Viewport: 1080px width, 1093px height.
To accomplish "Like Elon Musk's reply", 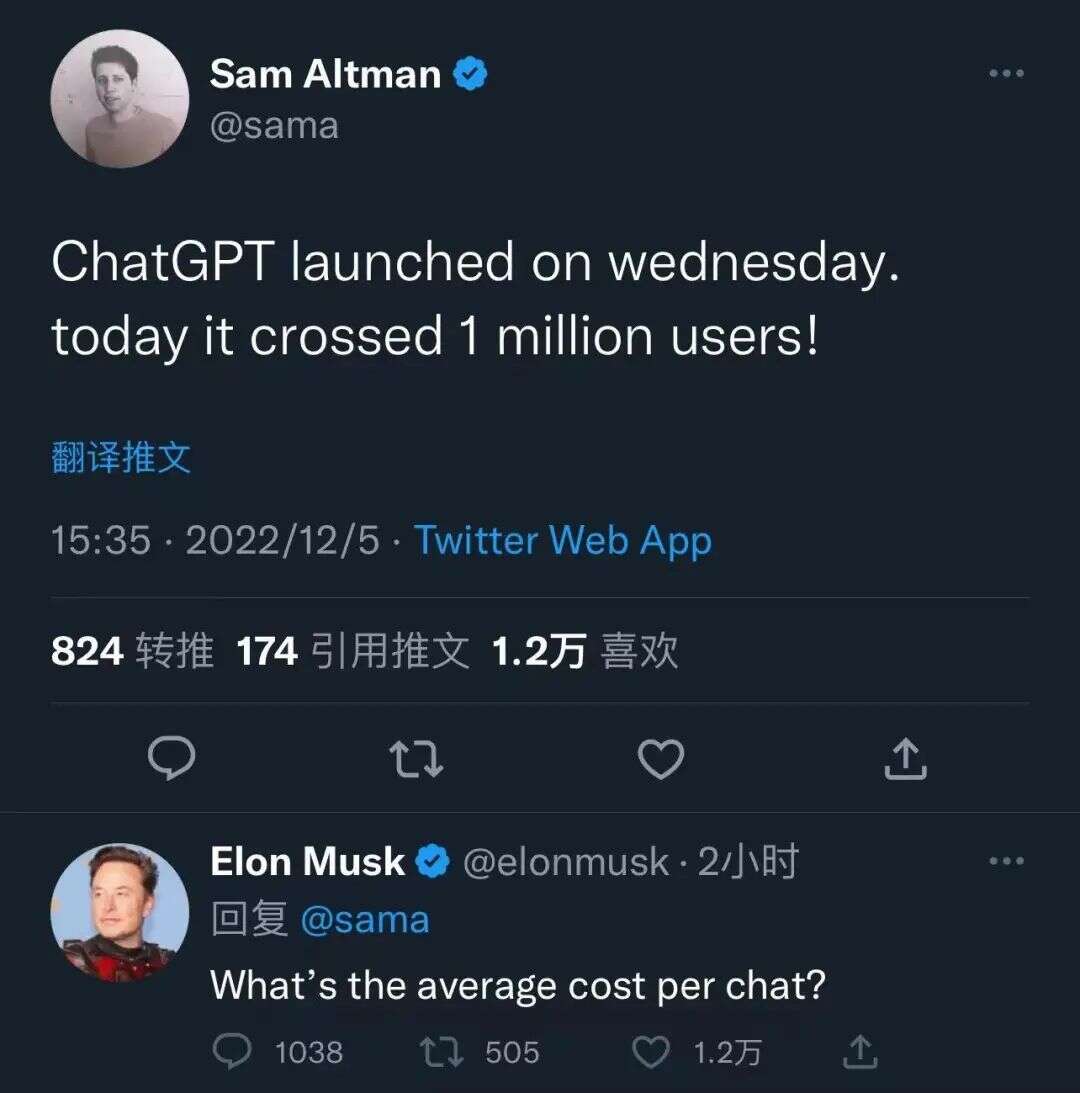I will click(x=652, y=1051).
